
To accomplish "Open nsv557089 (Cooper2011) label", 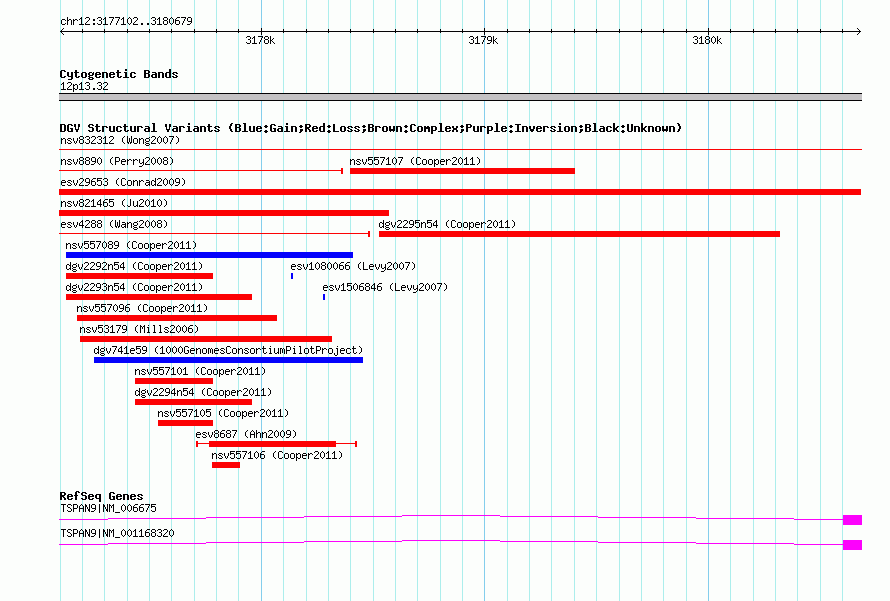I will tap(131, 245).
